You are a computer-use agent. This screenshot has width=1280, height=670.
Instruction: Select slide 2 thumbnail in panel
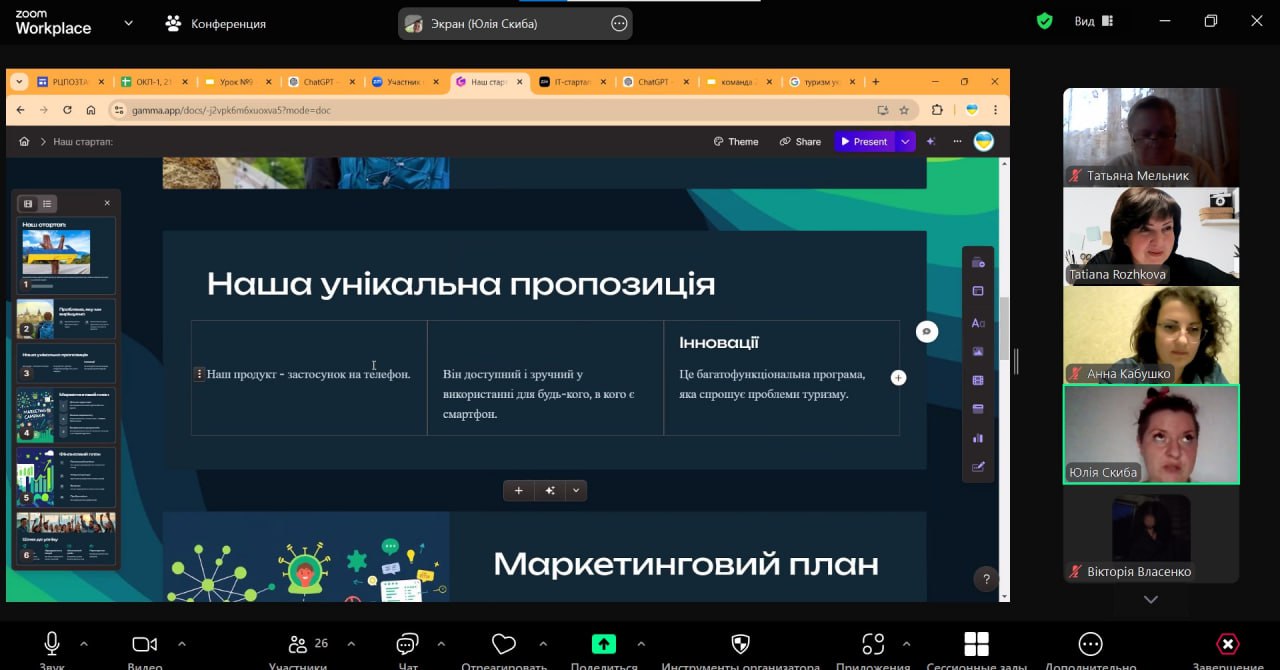[x=66, y=319]
